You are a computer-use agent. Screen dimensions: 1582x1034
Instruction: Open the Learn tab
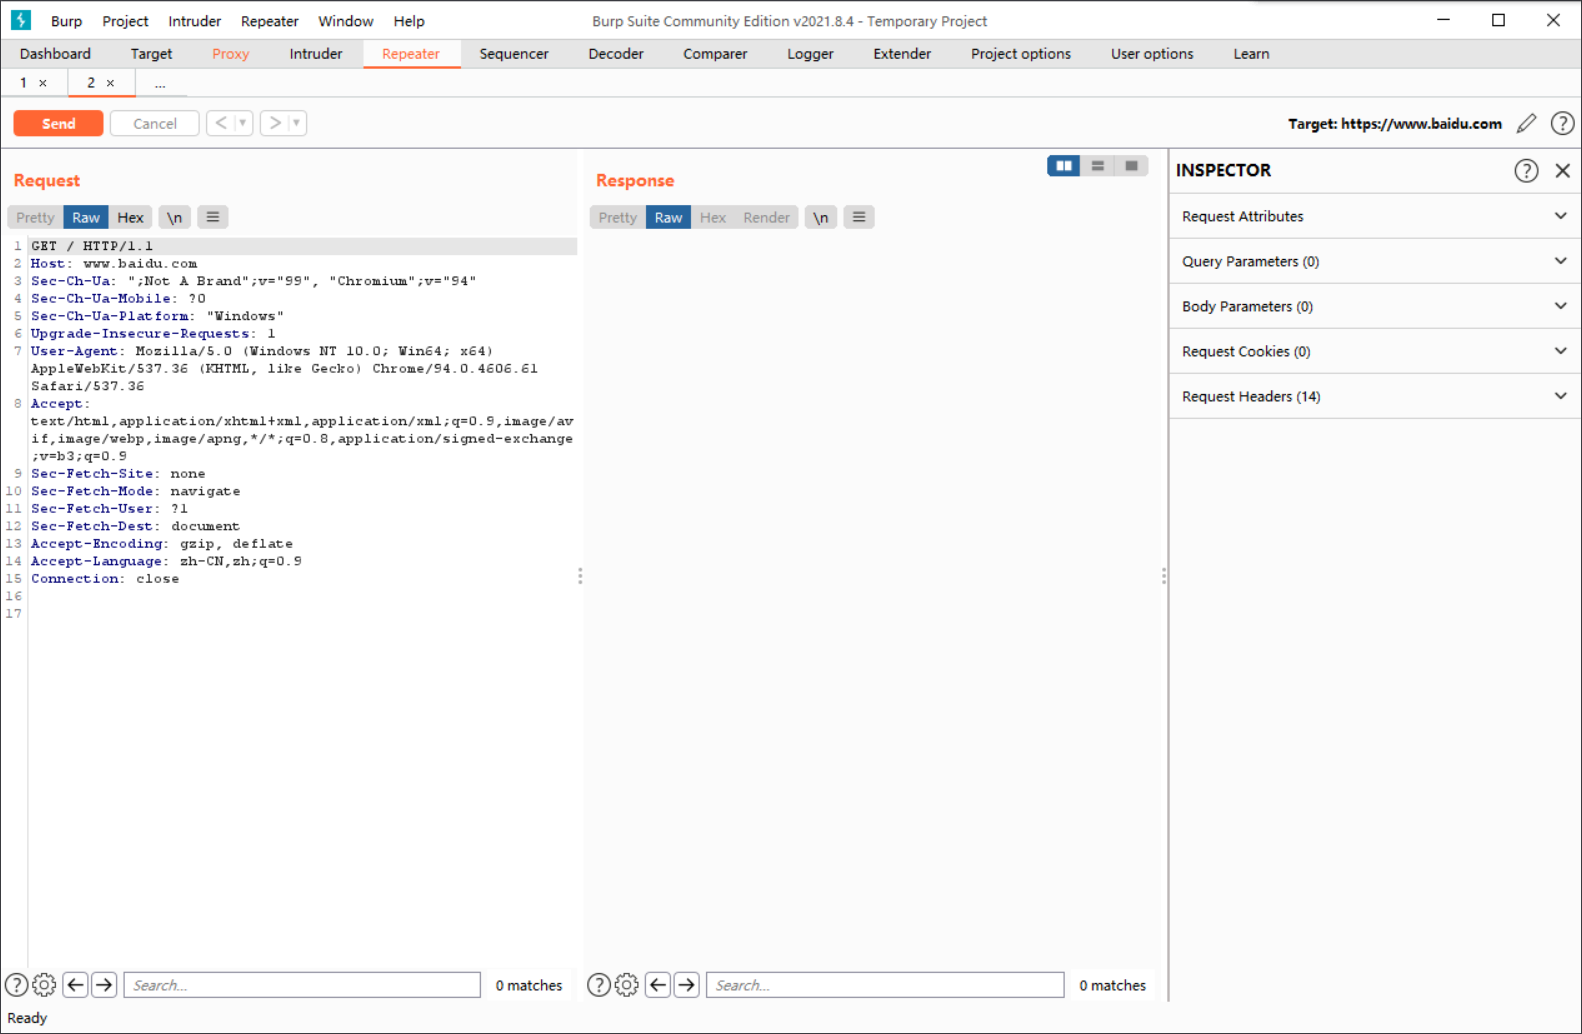pos(1251,54)
